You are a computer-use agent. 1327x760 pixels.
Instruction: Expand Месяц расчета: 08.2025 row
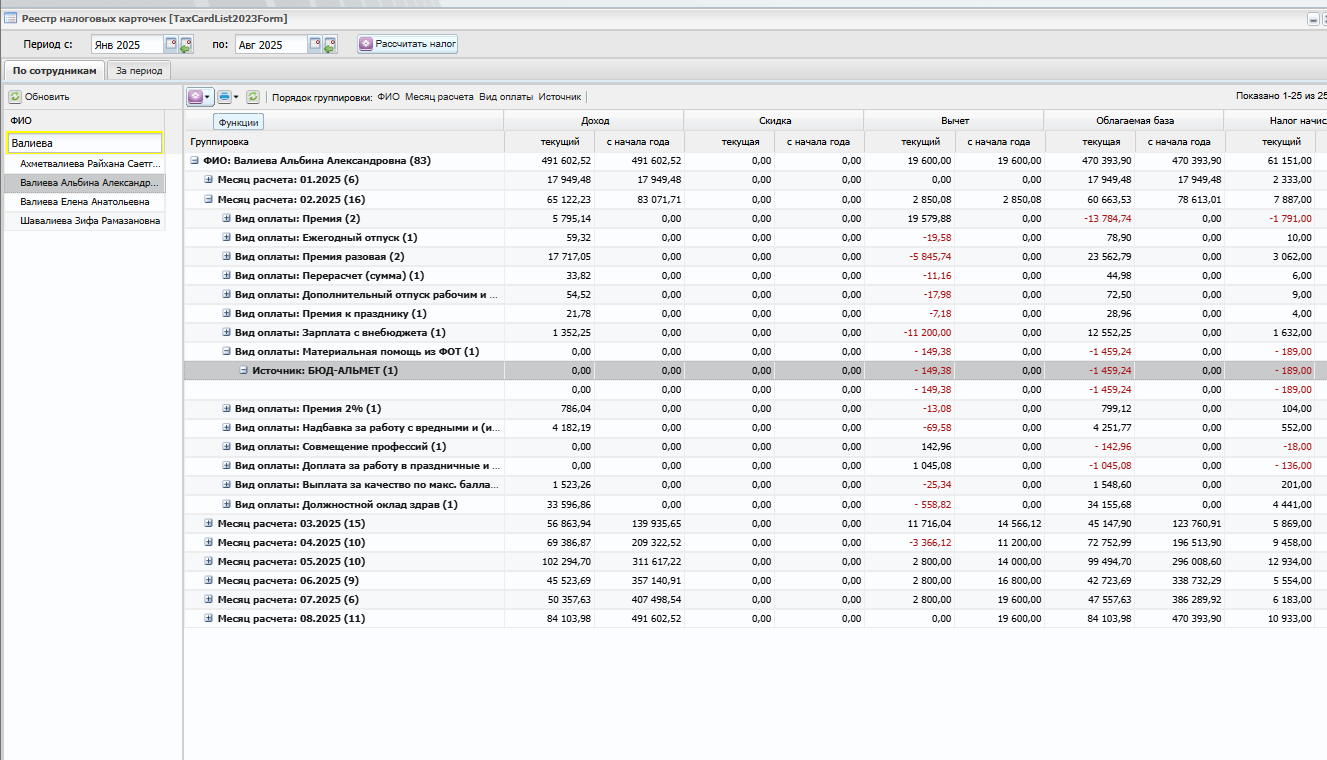[x=209, y=618]
